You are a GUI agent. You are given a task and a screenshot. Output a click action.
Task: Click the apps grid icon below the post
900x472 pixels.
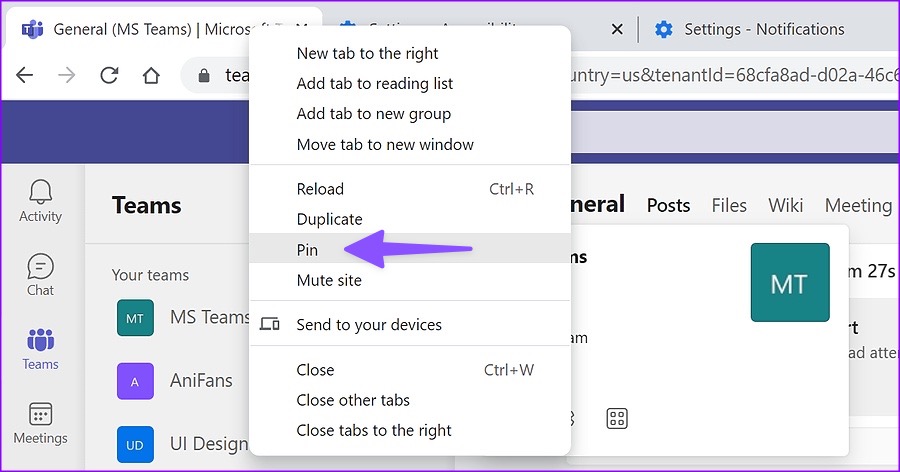[x=617, y=418]
